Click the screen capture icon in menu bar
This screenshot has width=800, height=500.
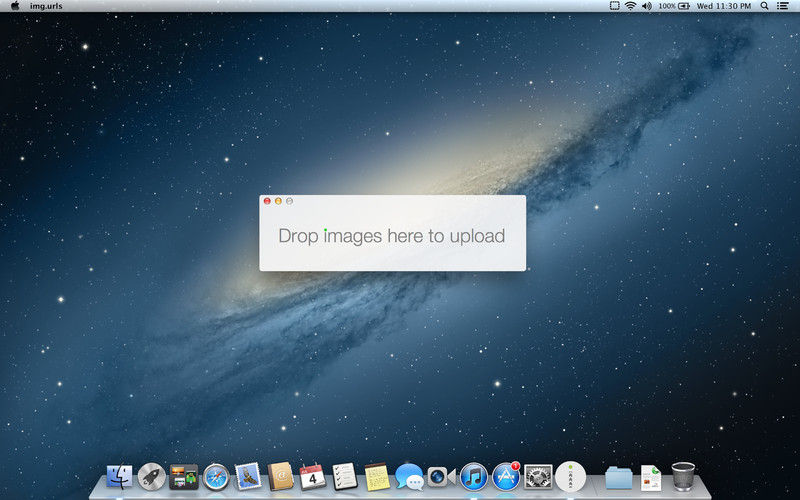(x=615, y=6)
